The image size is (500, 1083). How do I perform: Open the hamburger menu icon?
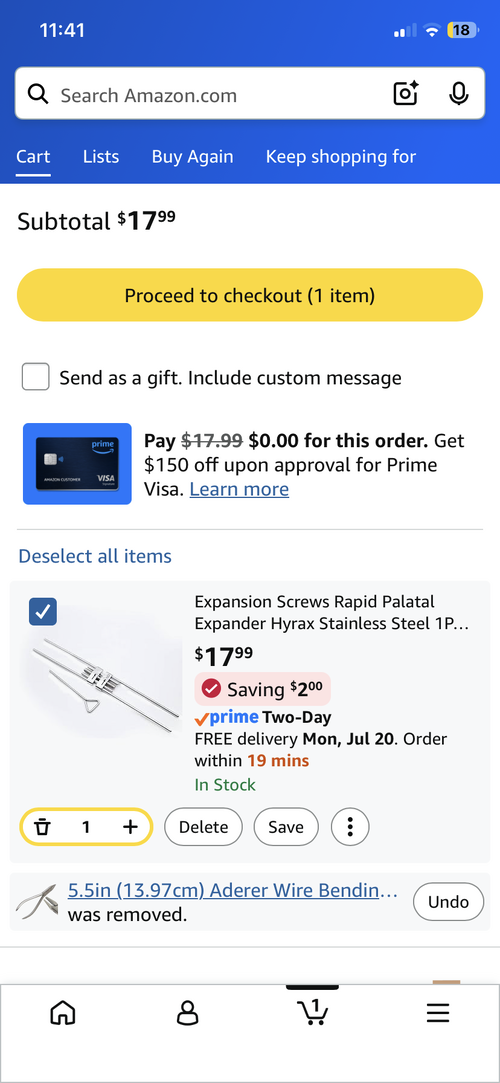[x=438, y=1013]
